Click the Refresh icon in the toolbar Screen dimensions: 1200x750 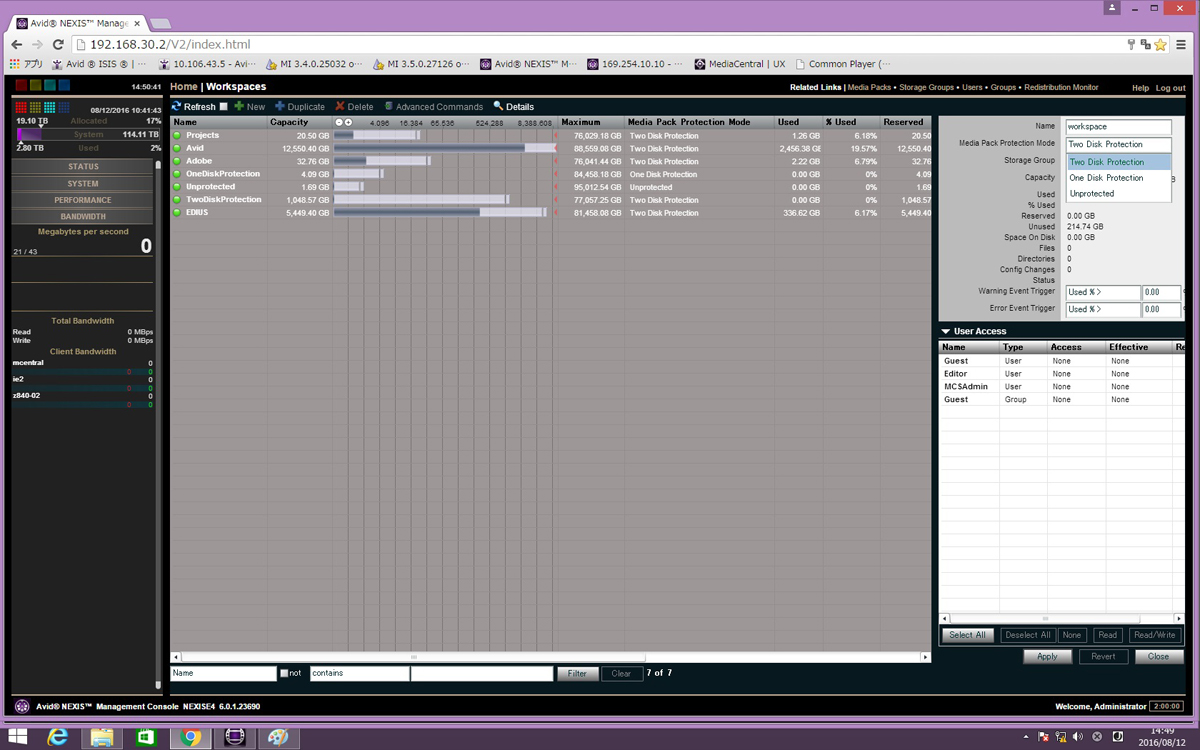click(177, 107)
